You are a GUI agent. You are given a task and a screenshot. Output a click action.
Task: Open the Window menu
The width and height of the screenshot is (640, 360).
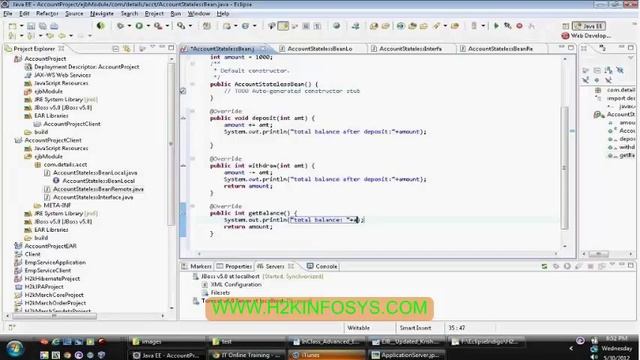[199, 13]
